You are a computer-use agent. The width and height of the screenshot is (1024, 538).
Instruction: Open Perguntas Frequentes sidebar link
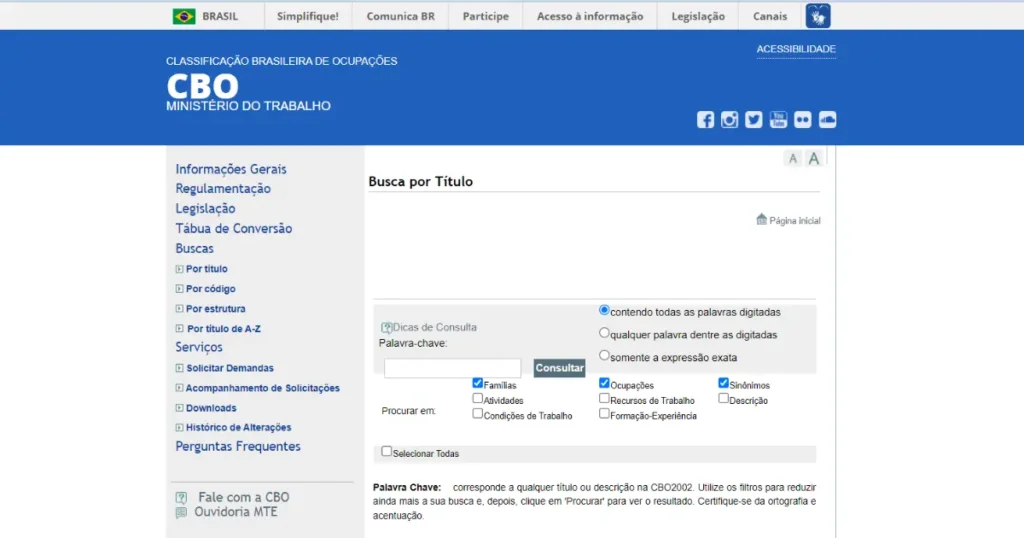point(238,447)
